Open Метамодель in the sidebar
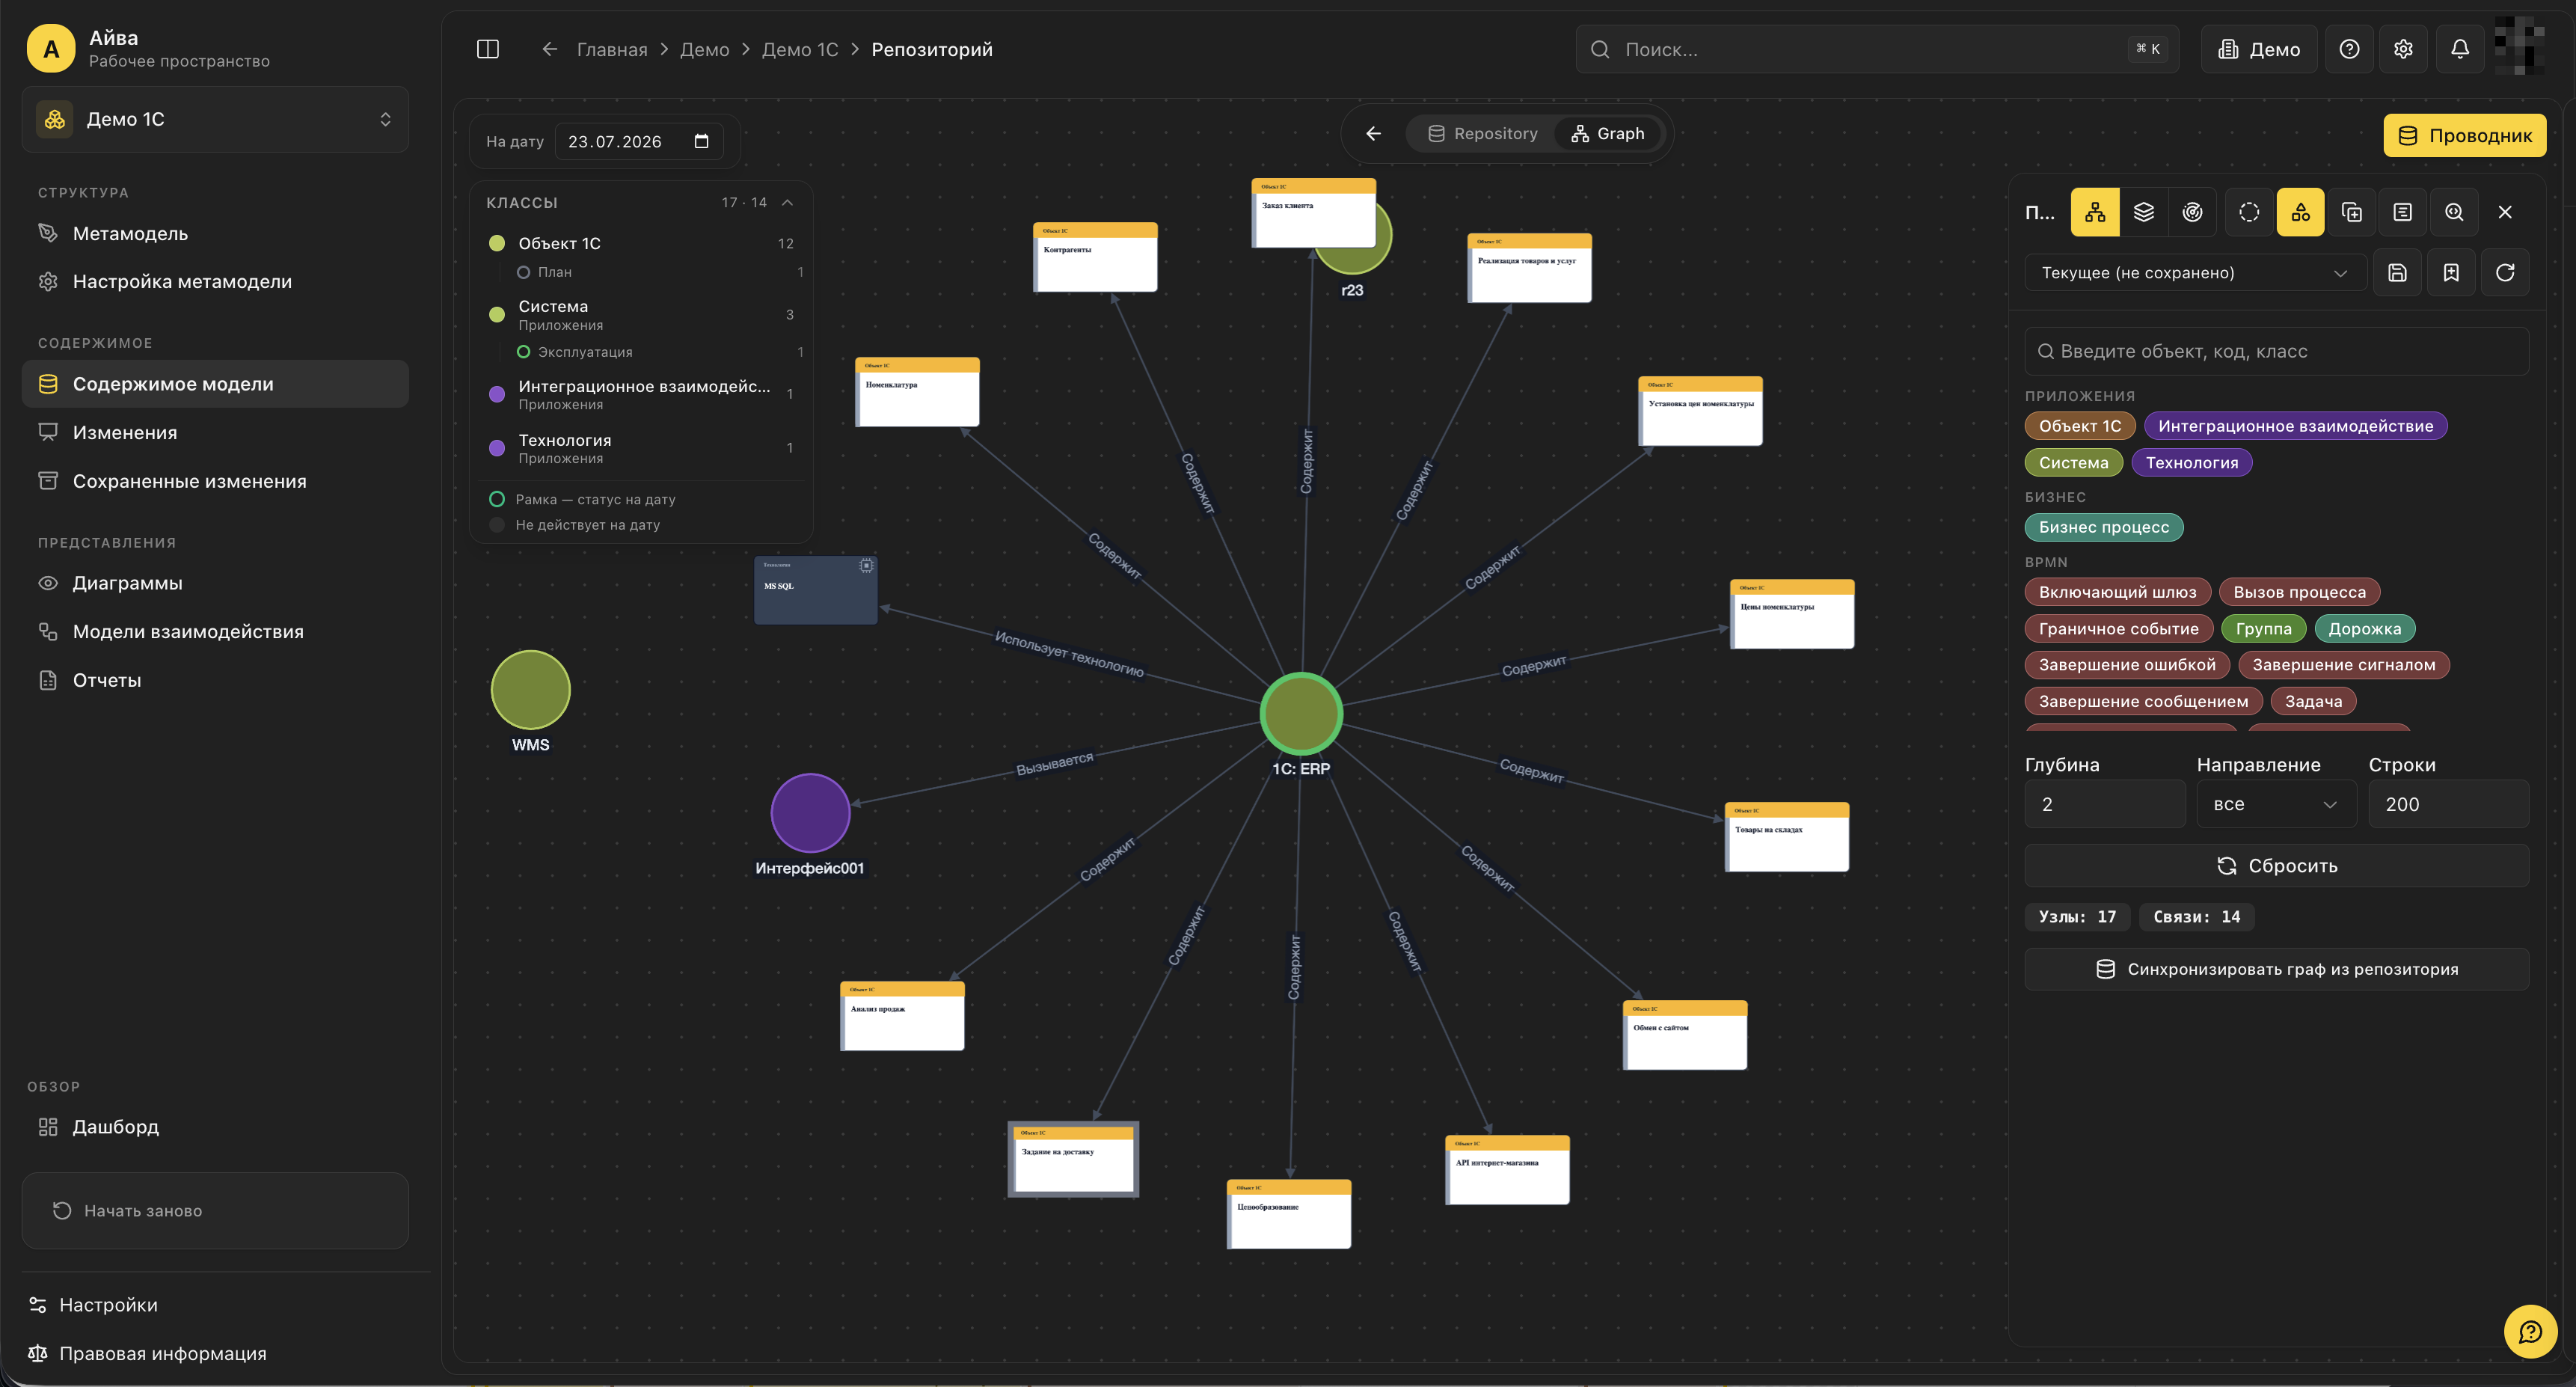The height and width of the screenshot is (1387, 2576). (215, 233)
